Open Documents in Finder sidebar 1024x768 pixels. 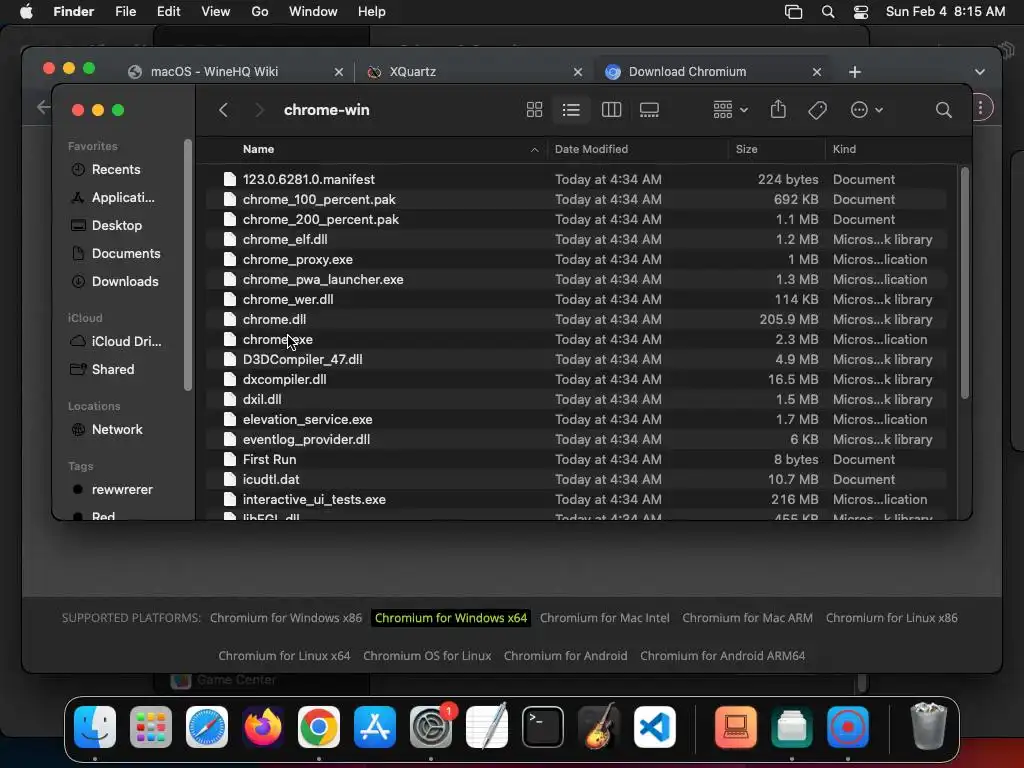click(x=125, y=253)
